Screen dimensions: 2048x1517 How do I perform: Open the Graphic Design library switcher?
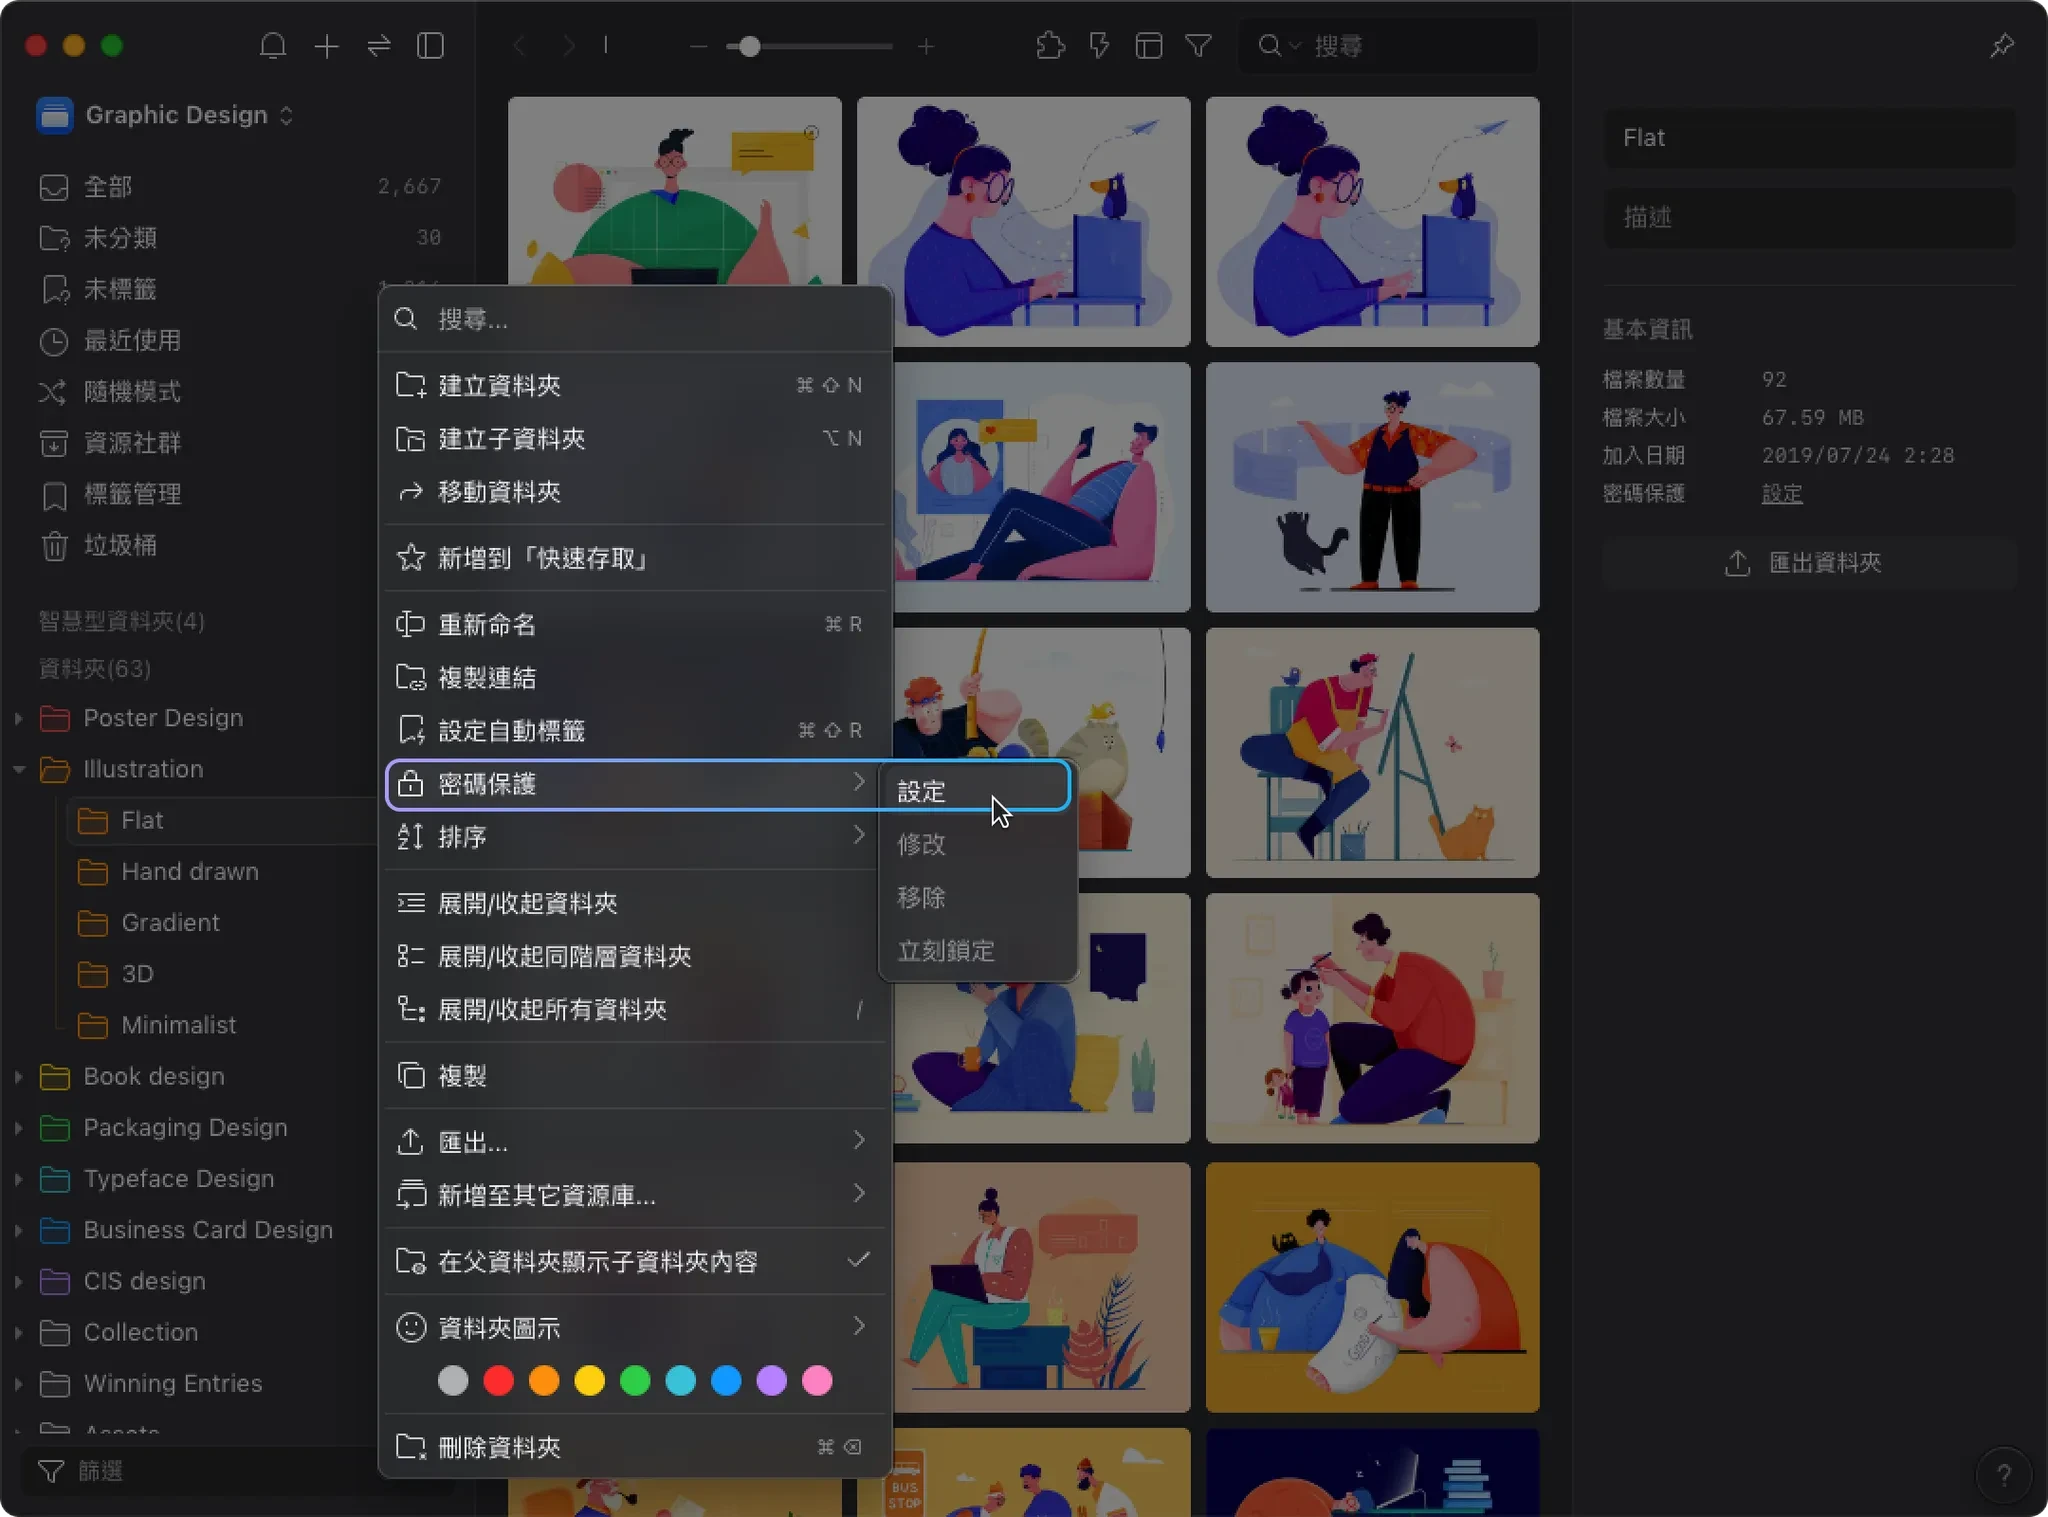pos(166,115)
